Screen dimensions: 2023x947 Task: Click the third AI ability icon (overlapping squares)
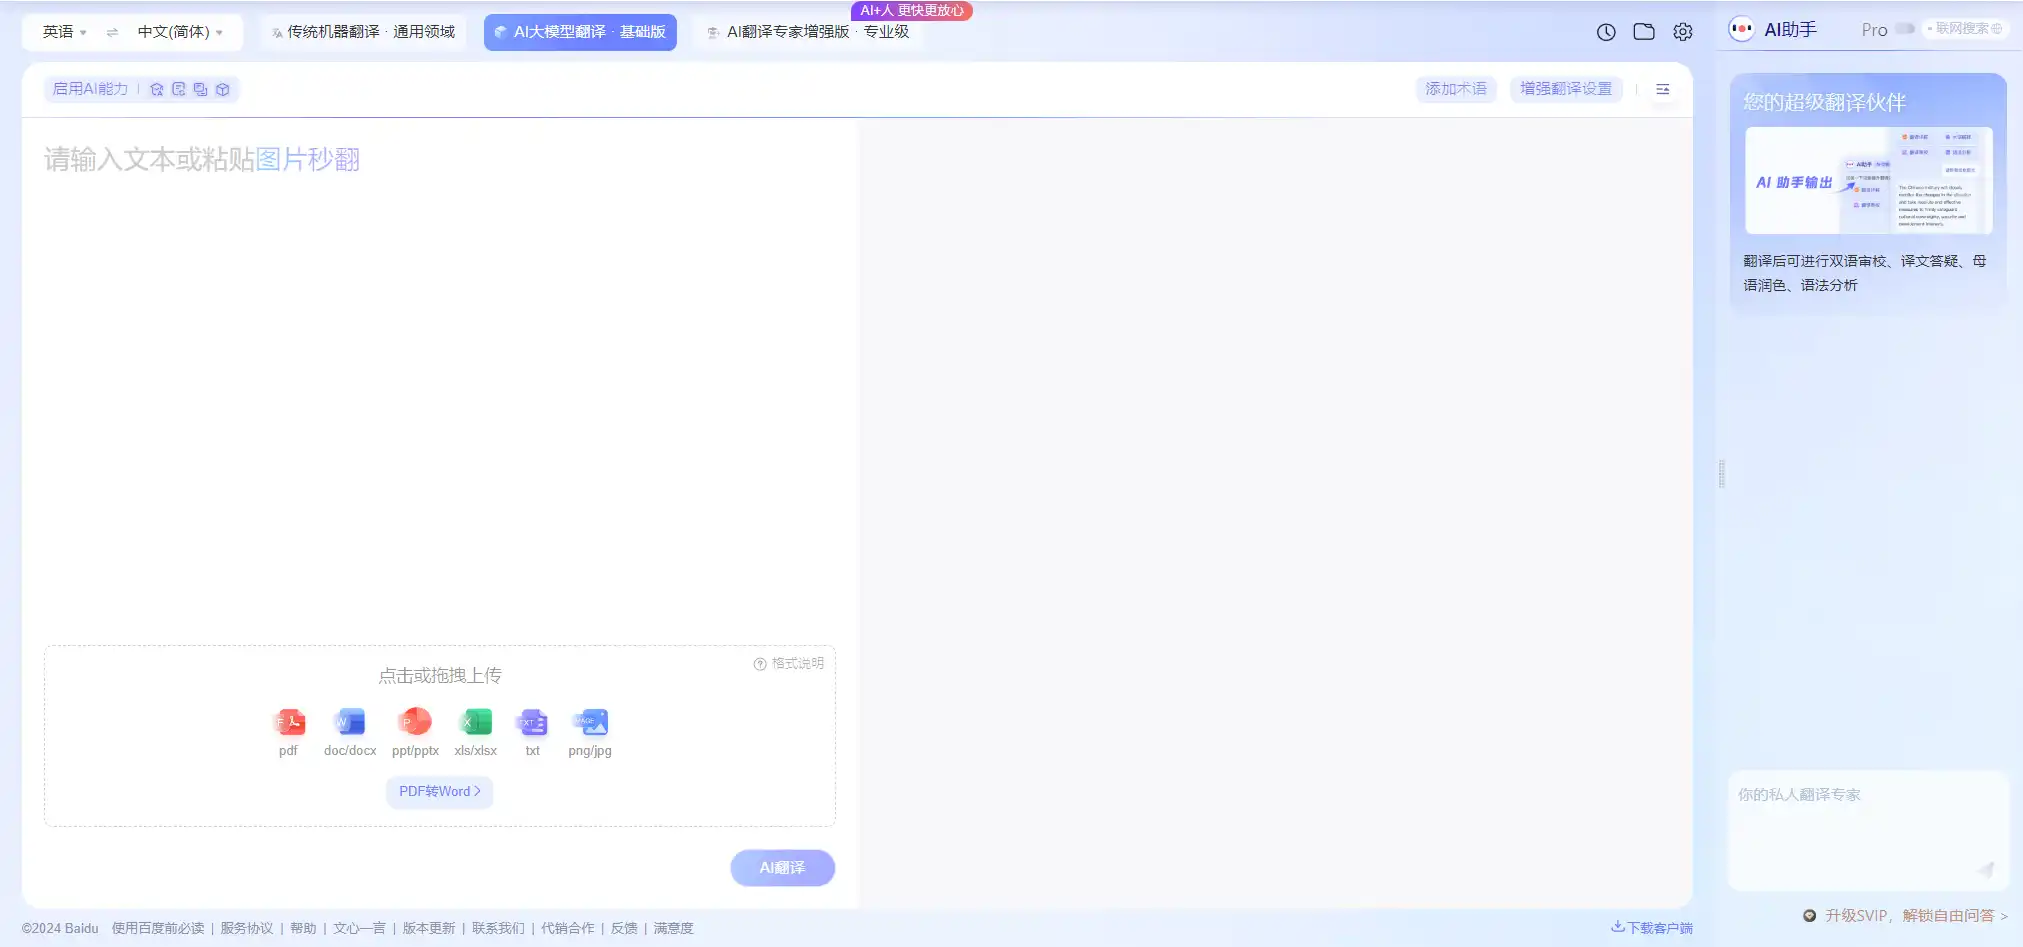[x=200, y=89]
